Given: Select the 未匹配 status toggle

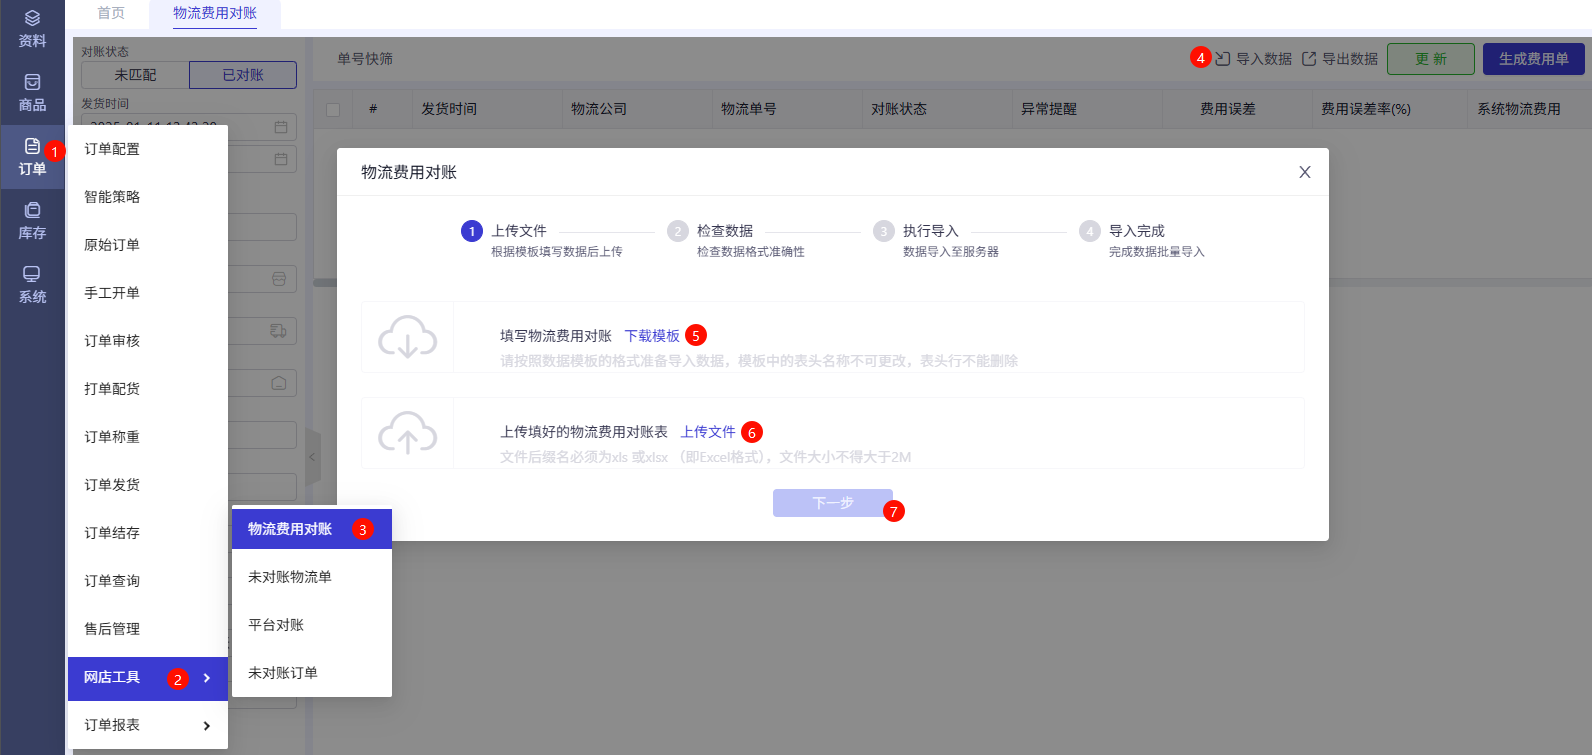Looking at the screenshot, I should (135, 75).
